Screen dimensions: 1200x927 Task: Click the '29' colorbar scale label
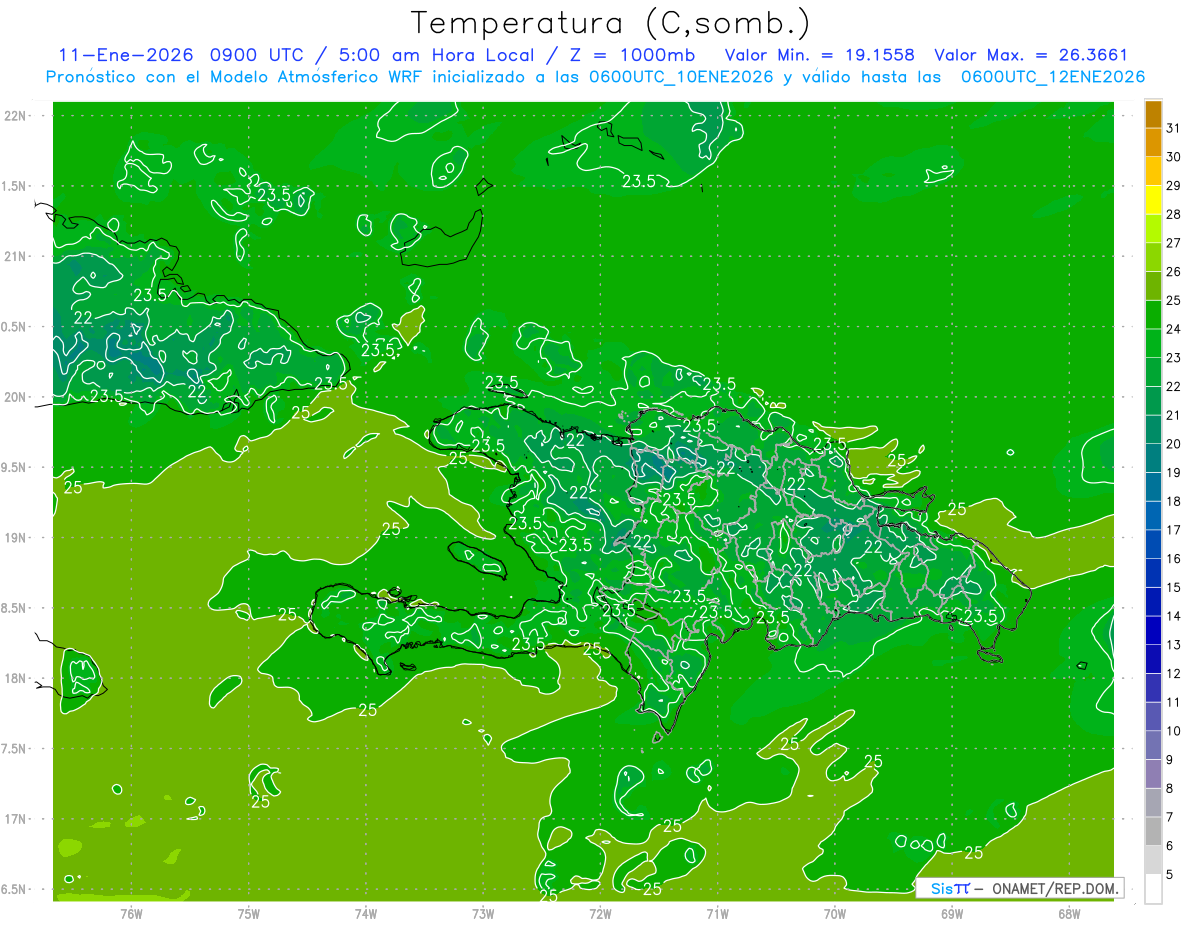[1174, 185]
